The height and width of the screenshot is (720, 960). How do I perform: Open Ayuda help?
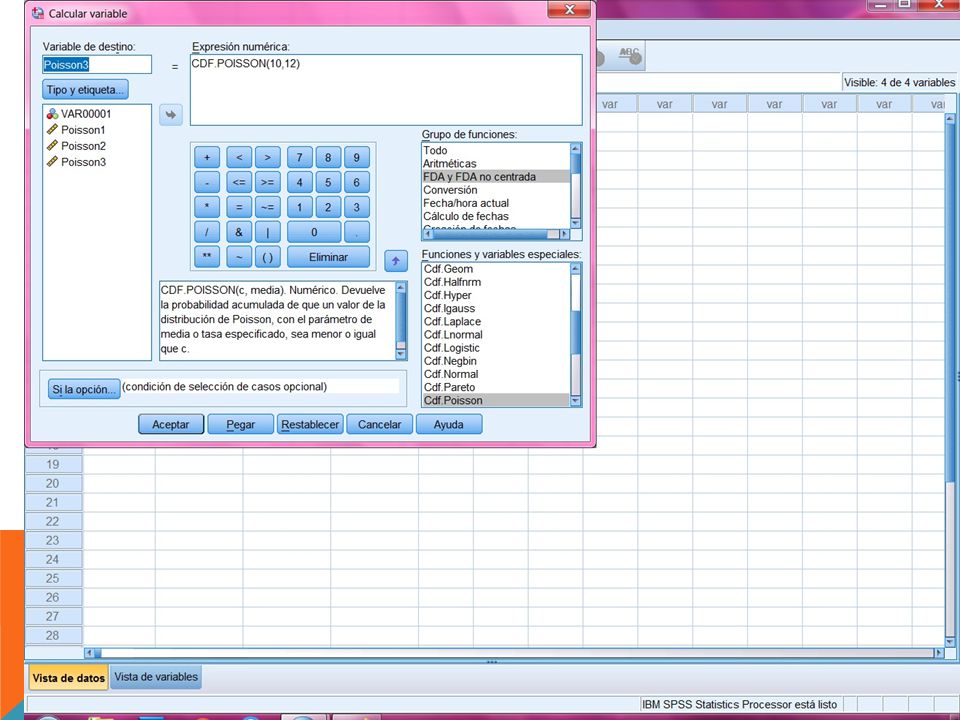[x=449, y=424]
